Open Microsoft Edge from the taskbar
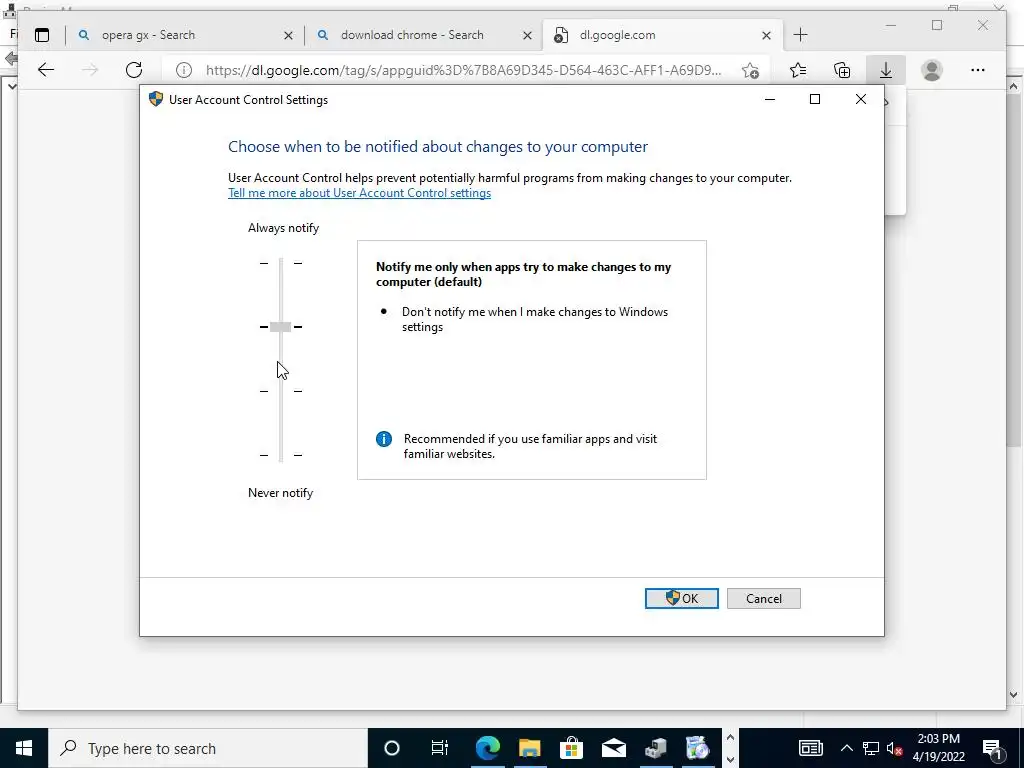The height and width of the screenshot is (768, 1024). pos(487,748)
